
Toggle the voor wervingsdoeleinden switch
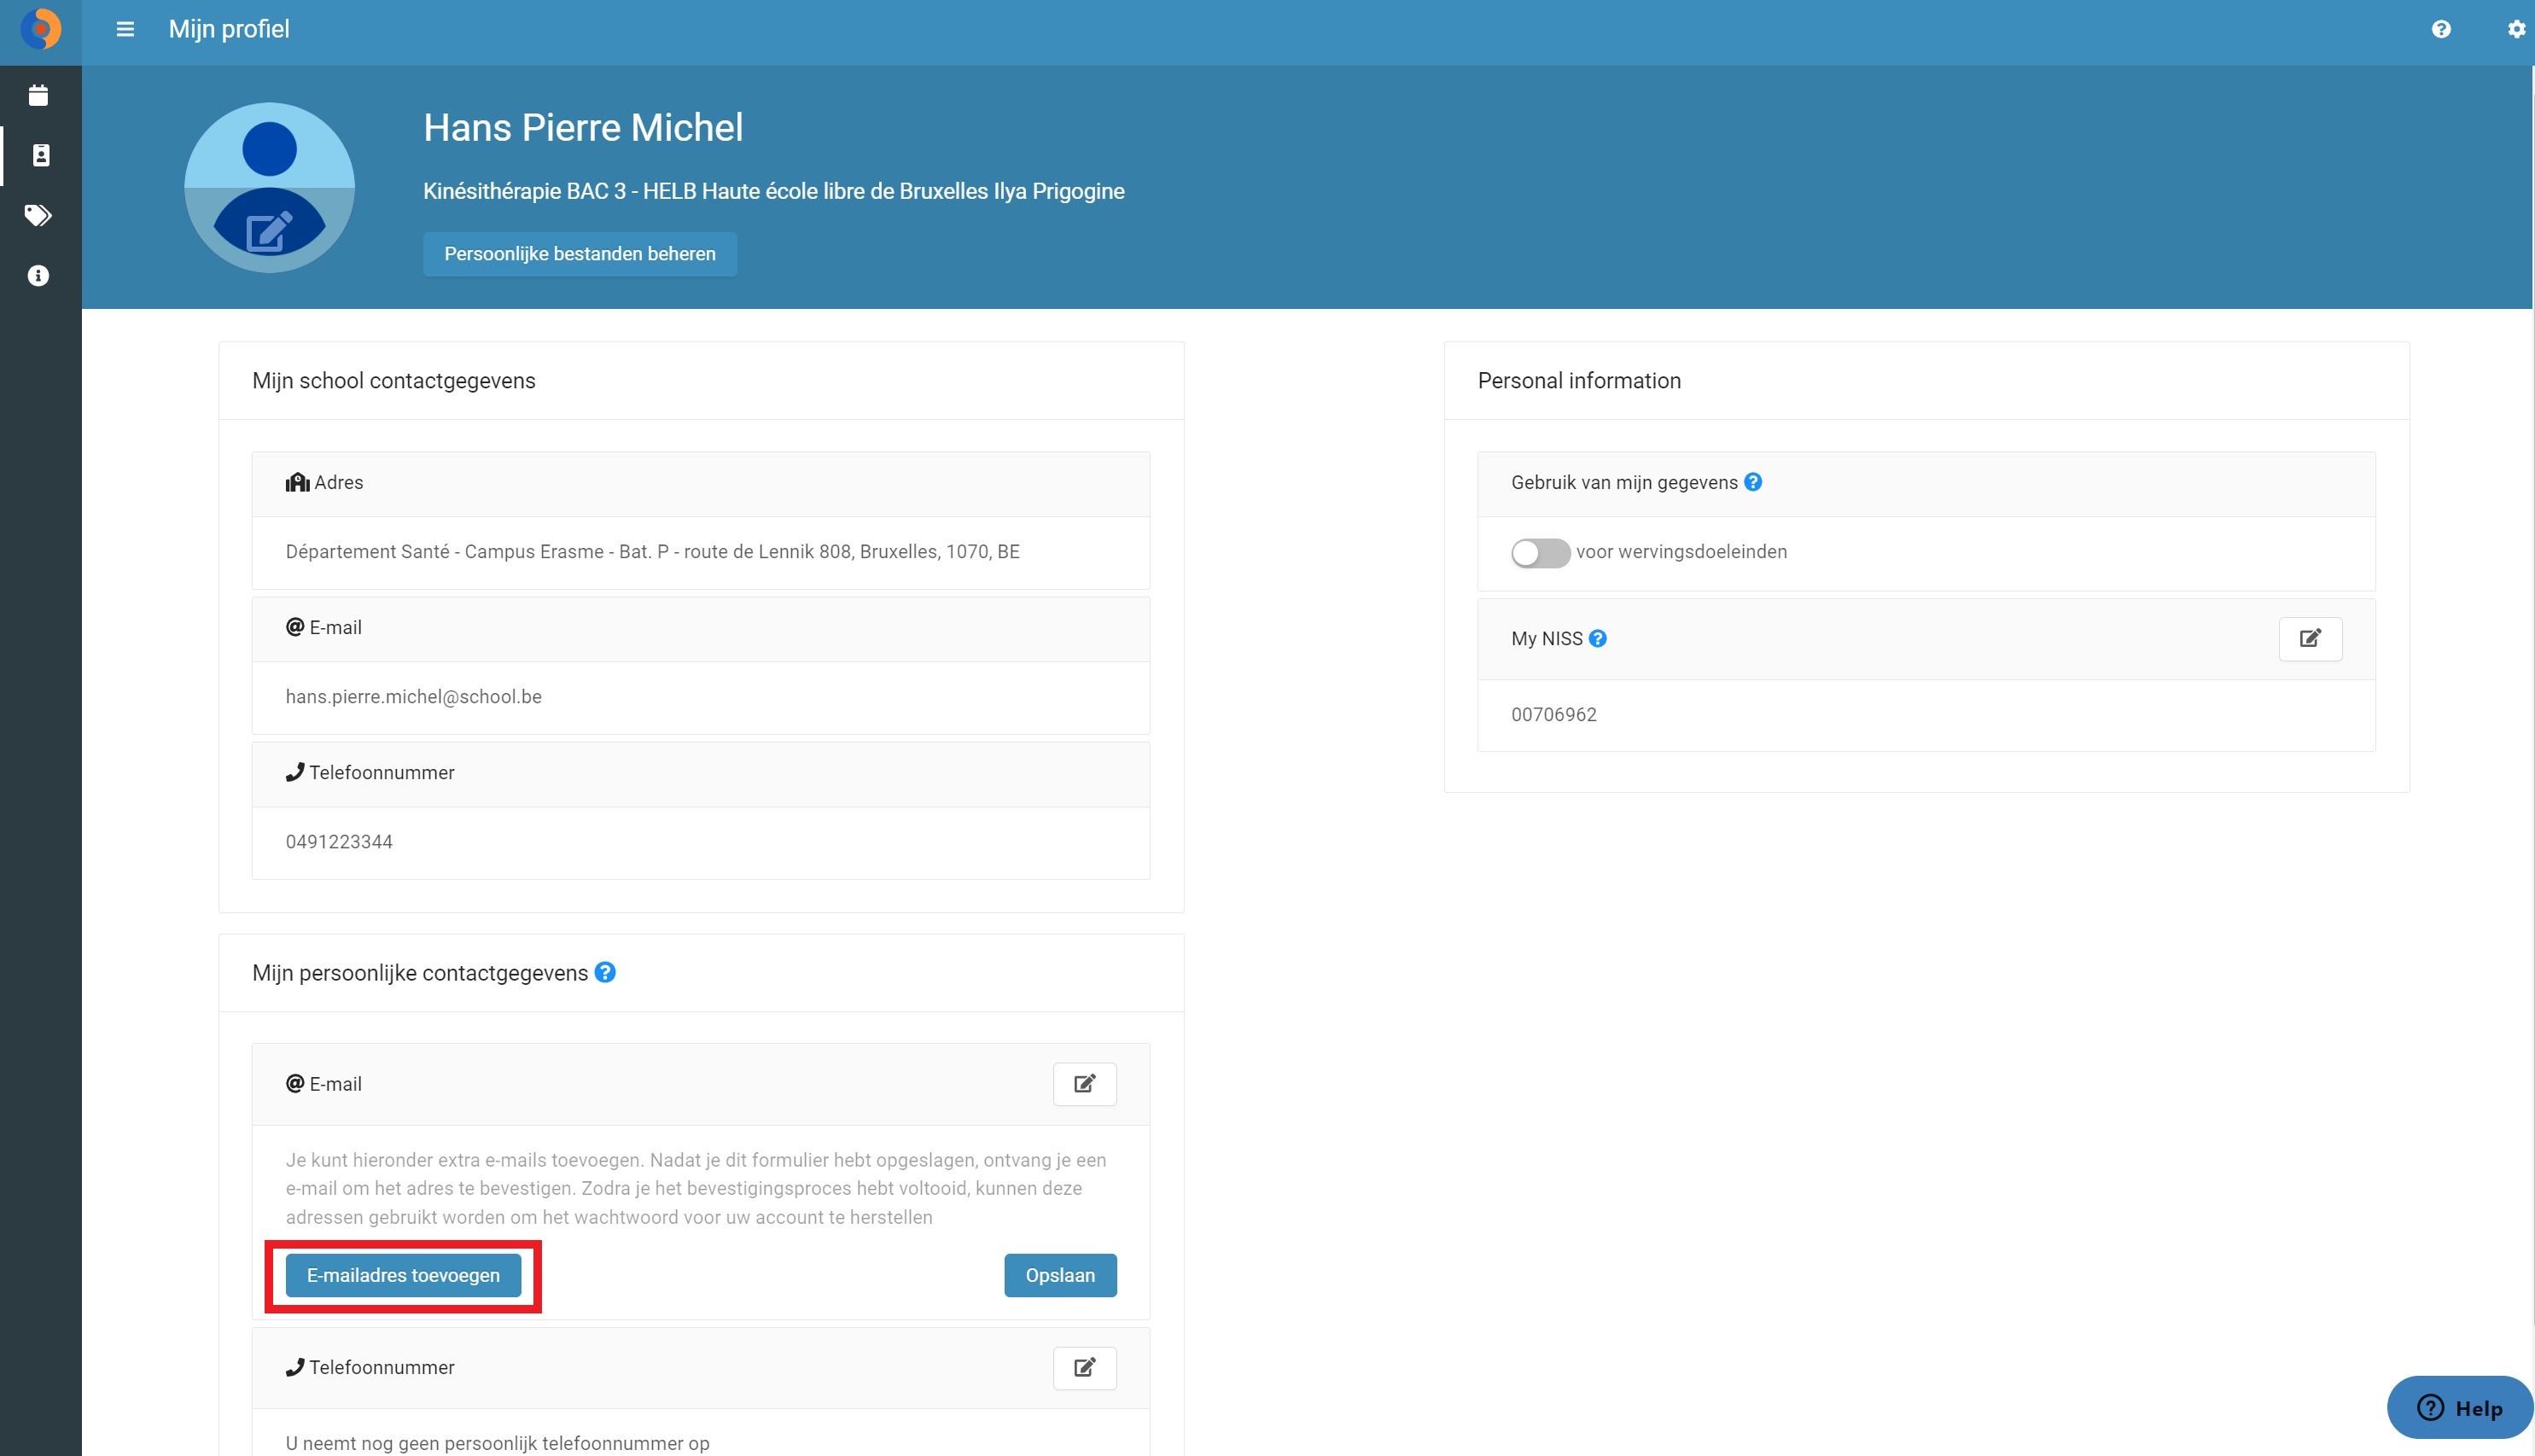tap(1540, 553)
